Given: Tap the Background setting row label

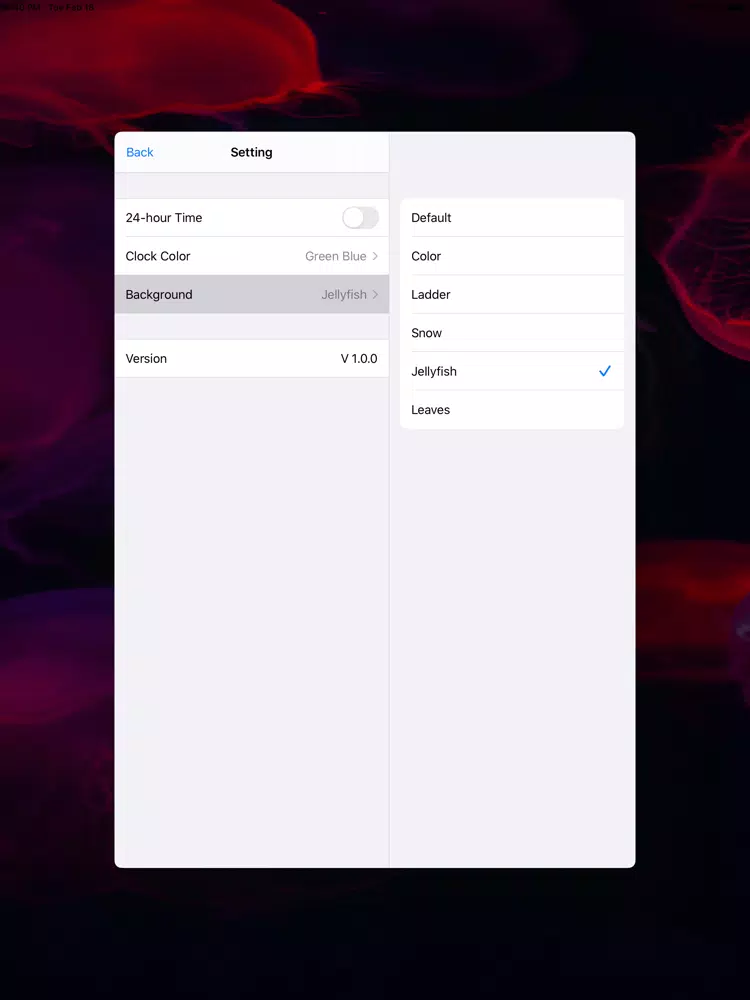Looking at the screenshot, I should coord(159,294).
